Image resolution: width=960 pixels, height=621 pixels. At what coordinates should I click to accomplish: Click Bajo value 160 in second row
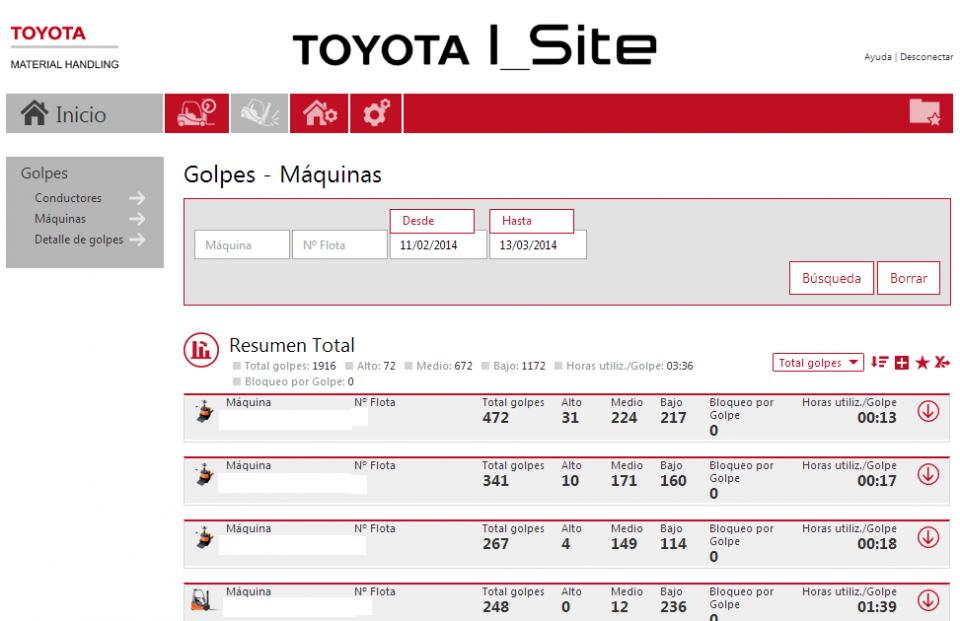pos(673,481)
